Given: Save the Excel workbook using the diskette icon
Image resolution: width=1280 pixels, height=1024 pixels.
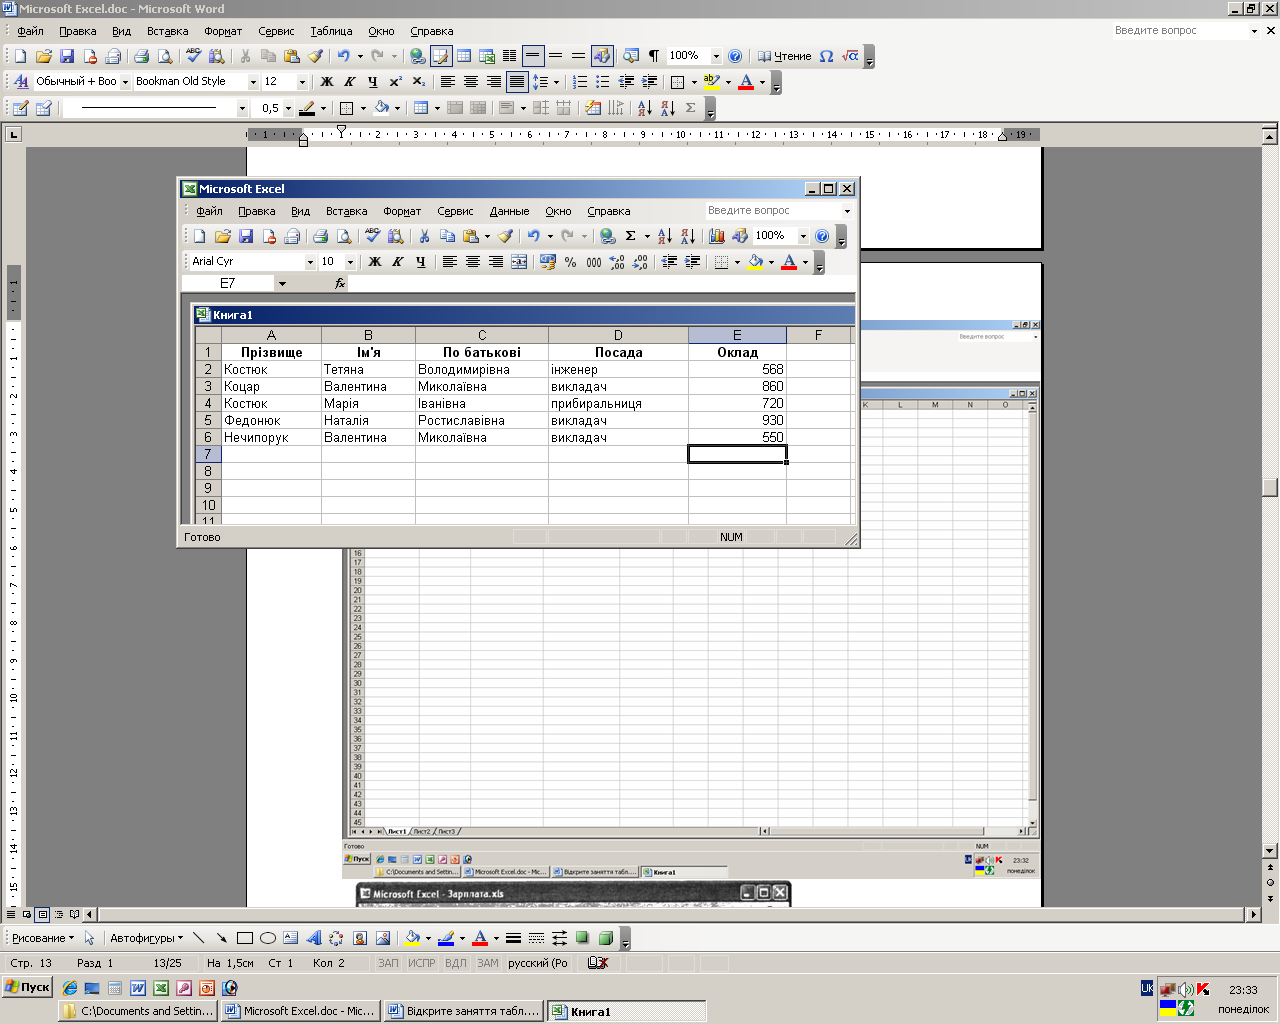Looking at the screenshot, I should [246, 236].
